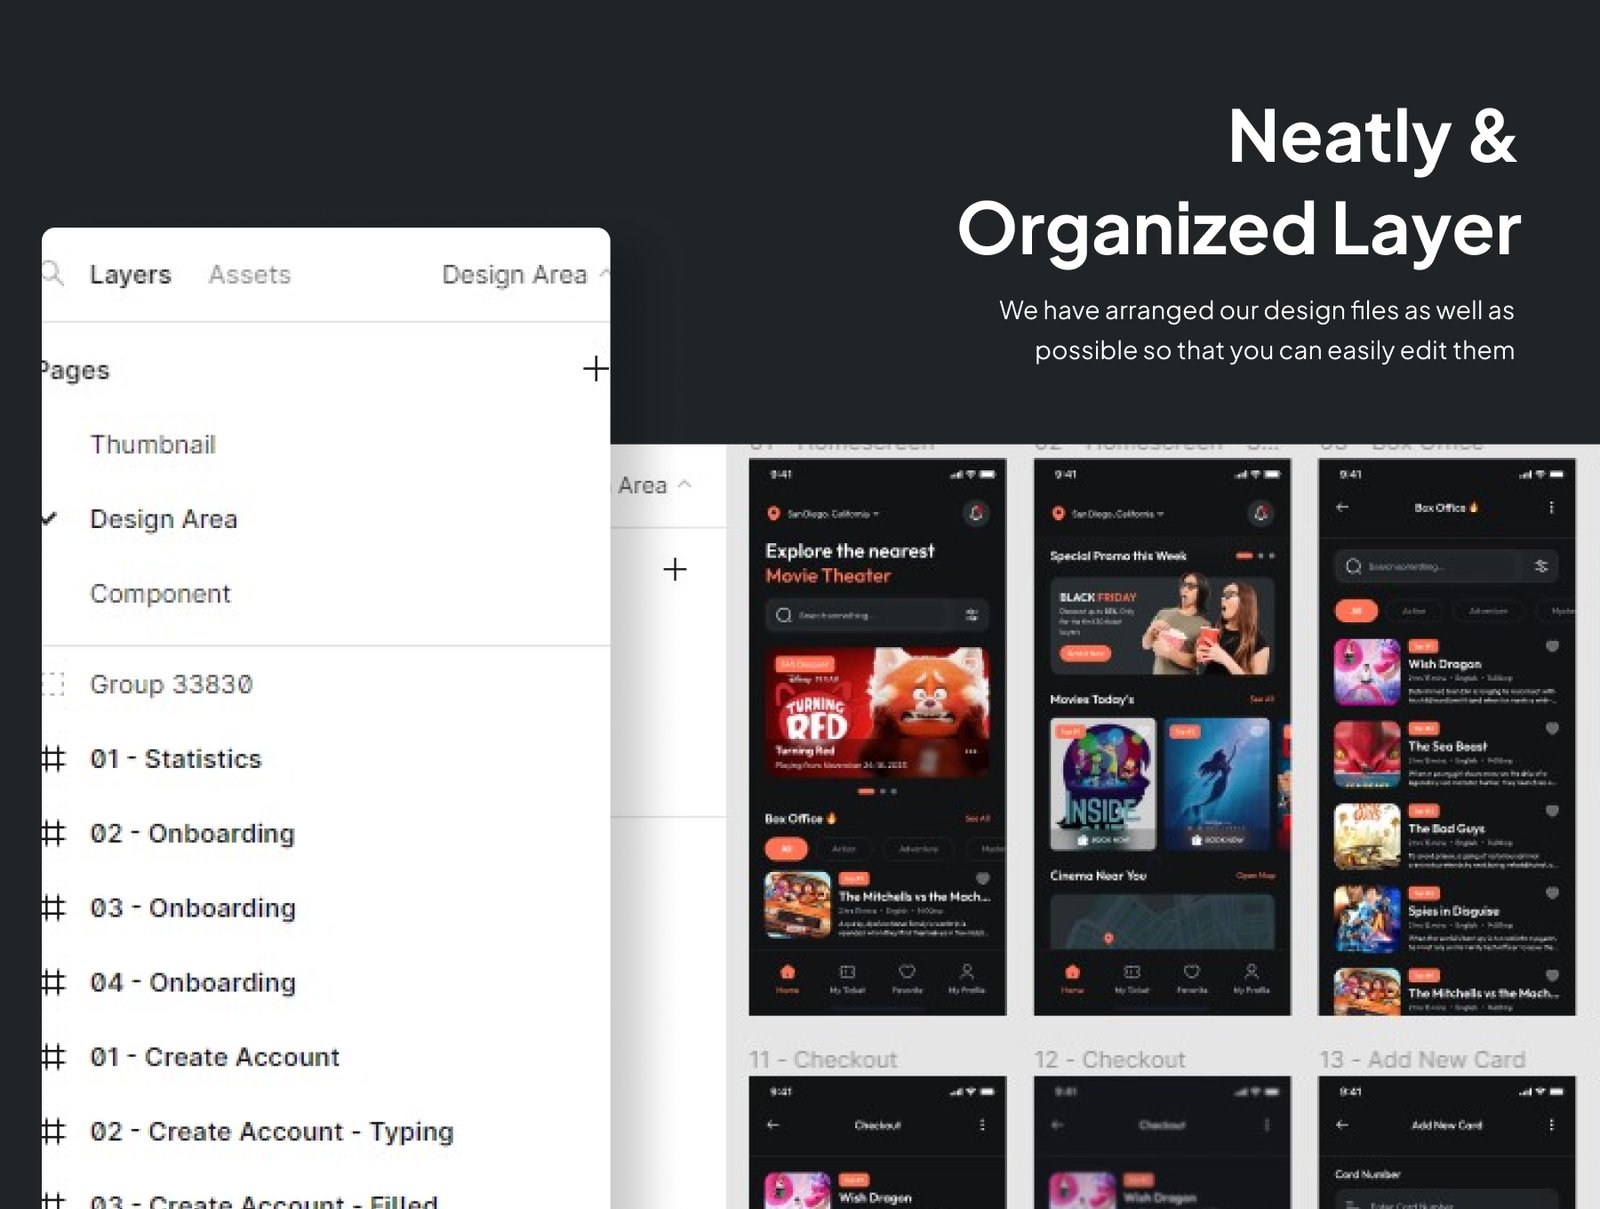Image resolution: width=1600 pixels, height=1209 pixels.
Task: Click the Open Map link near Cinema Near You
Action: [1254, 876]
